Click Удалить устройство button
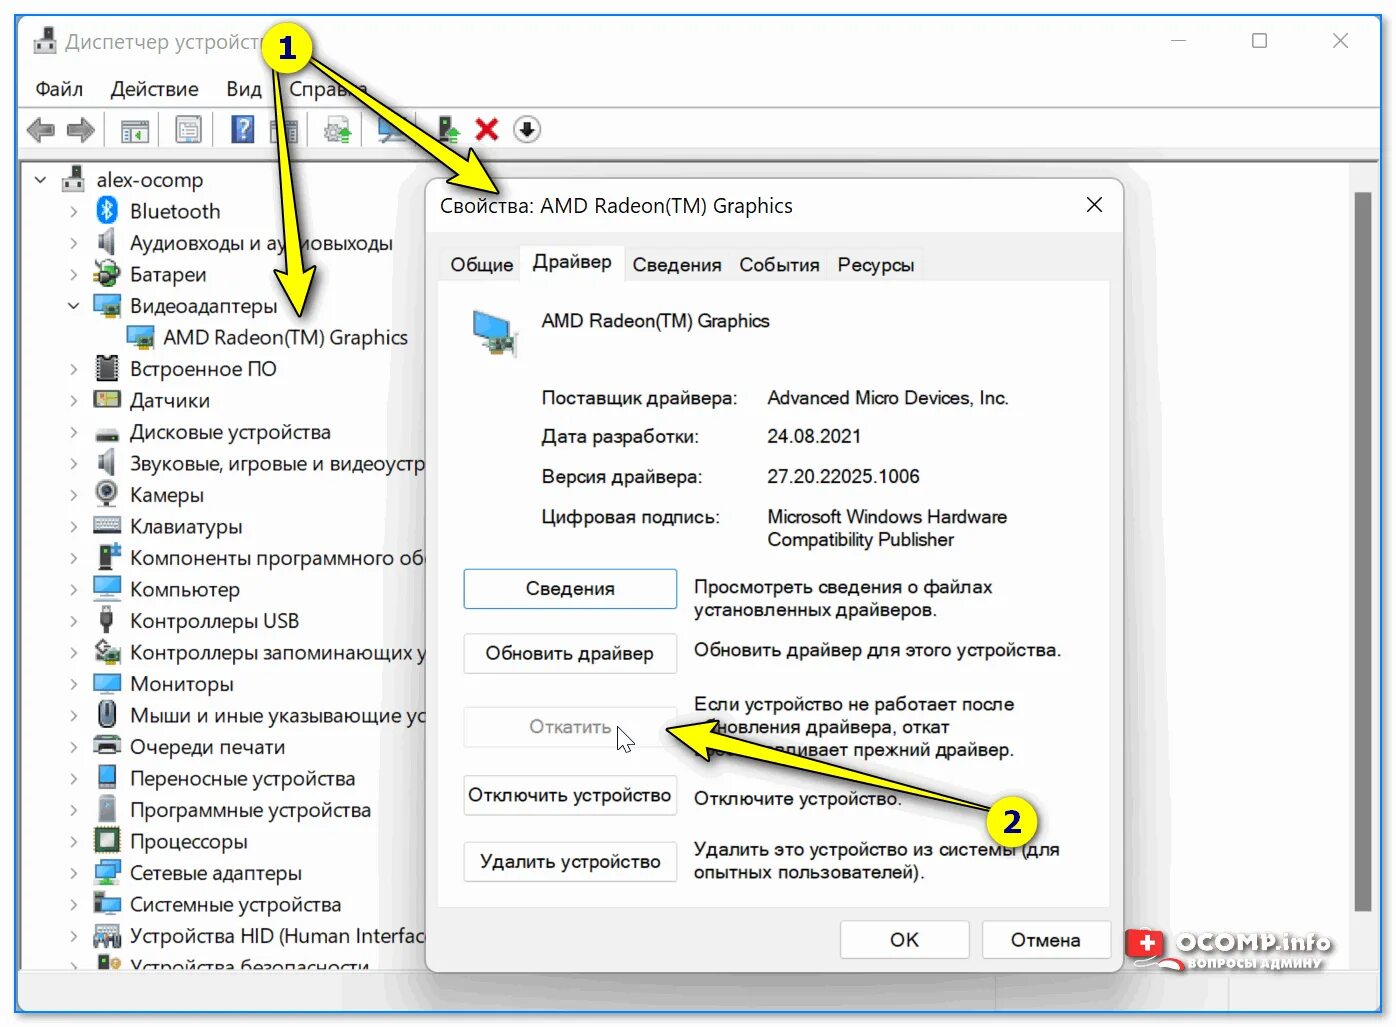1396x1027 pixels. [x=570, y=862]
